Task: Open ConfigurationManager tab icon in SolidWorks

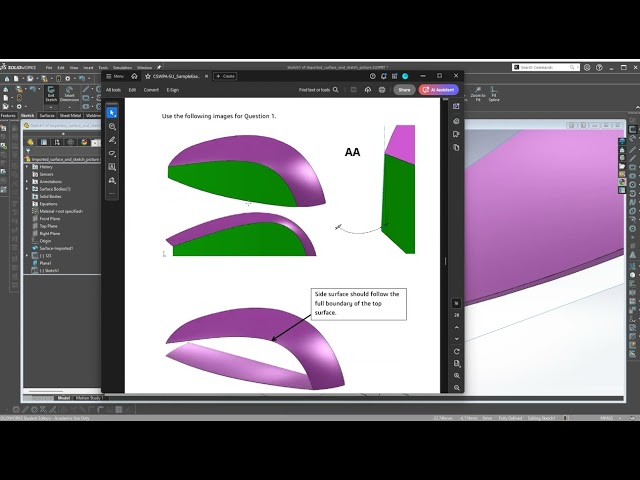Action: [57, 142]
